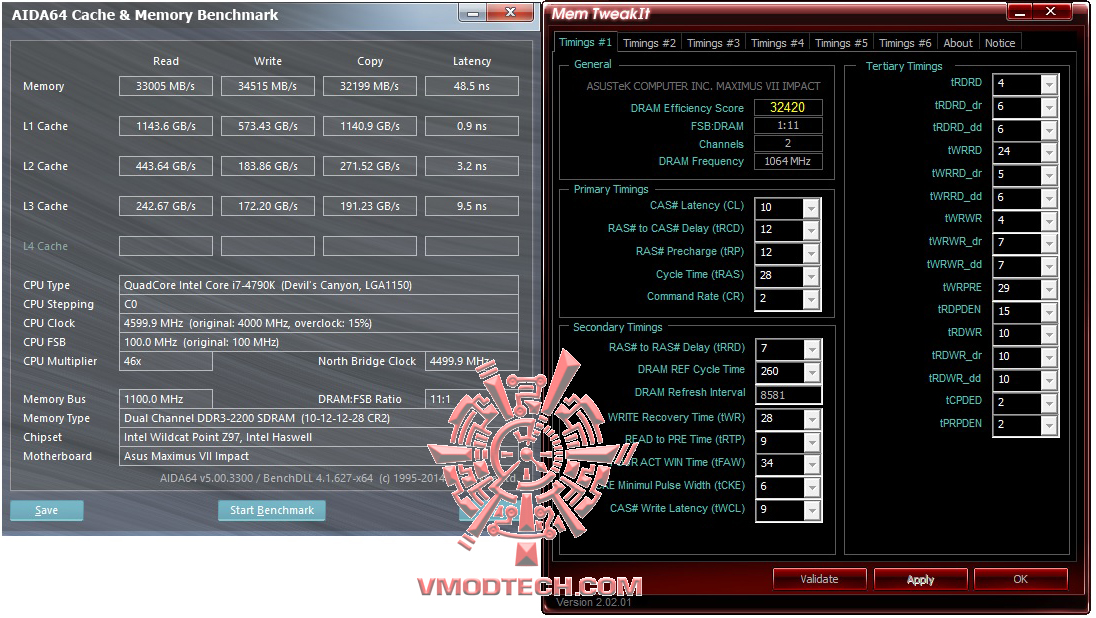Open the Timings #6 tab
Viewport: 1096px width, 618px height.
coord(905,43)
